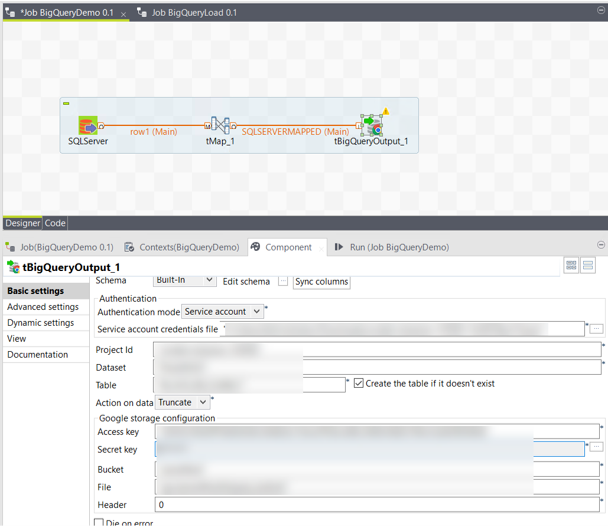The image size is (608, 526).
Task: Click the Dataset input field
Action: tap(377, 367)
